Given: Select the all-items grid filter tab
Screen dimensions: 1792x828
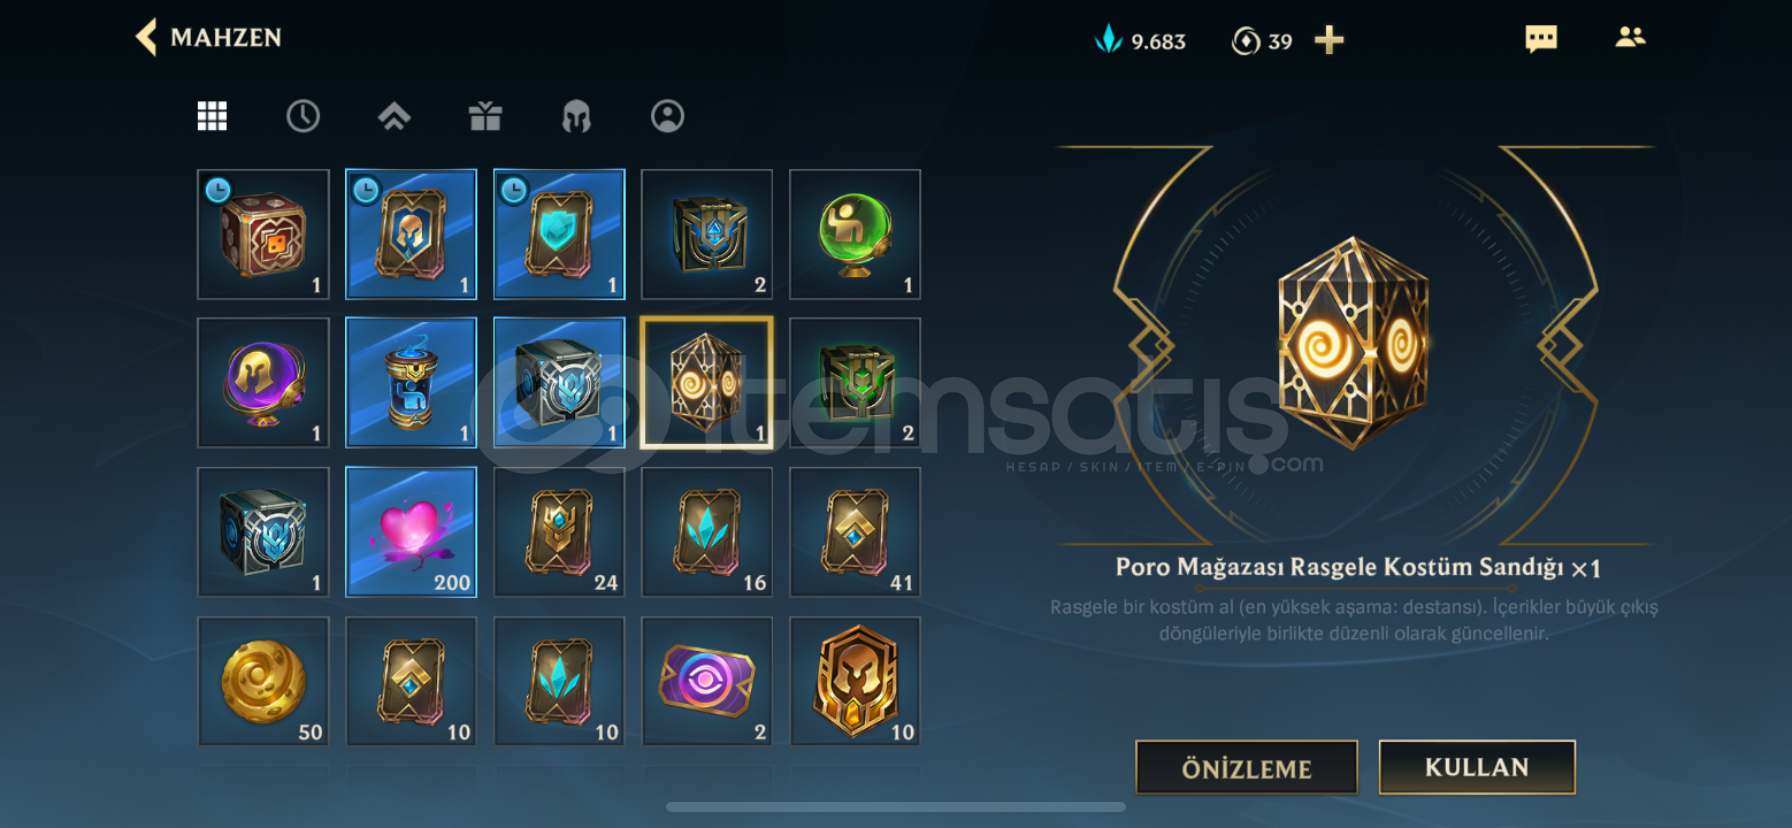Looking at the screenshot, I should click(212, 116).
